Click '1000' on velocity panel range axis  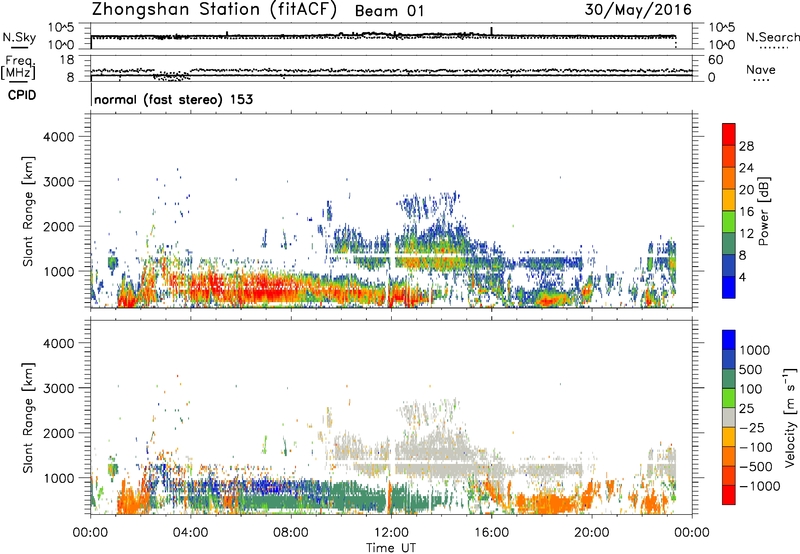pos(59,478)
